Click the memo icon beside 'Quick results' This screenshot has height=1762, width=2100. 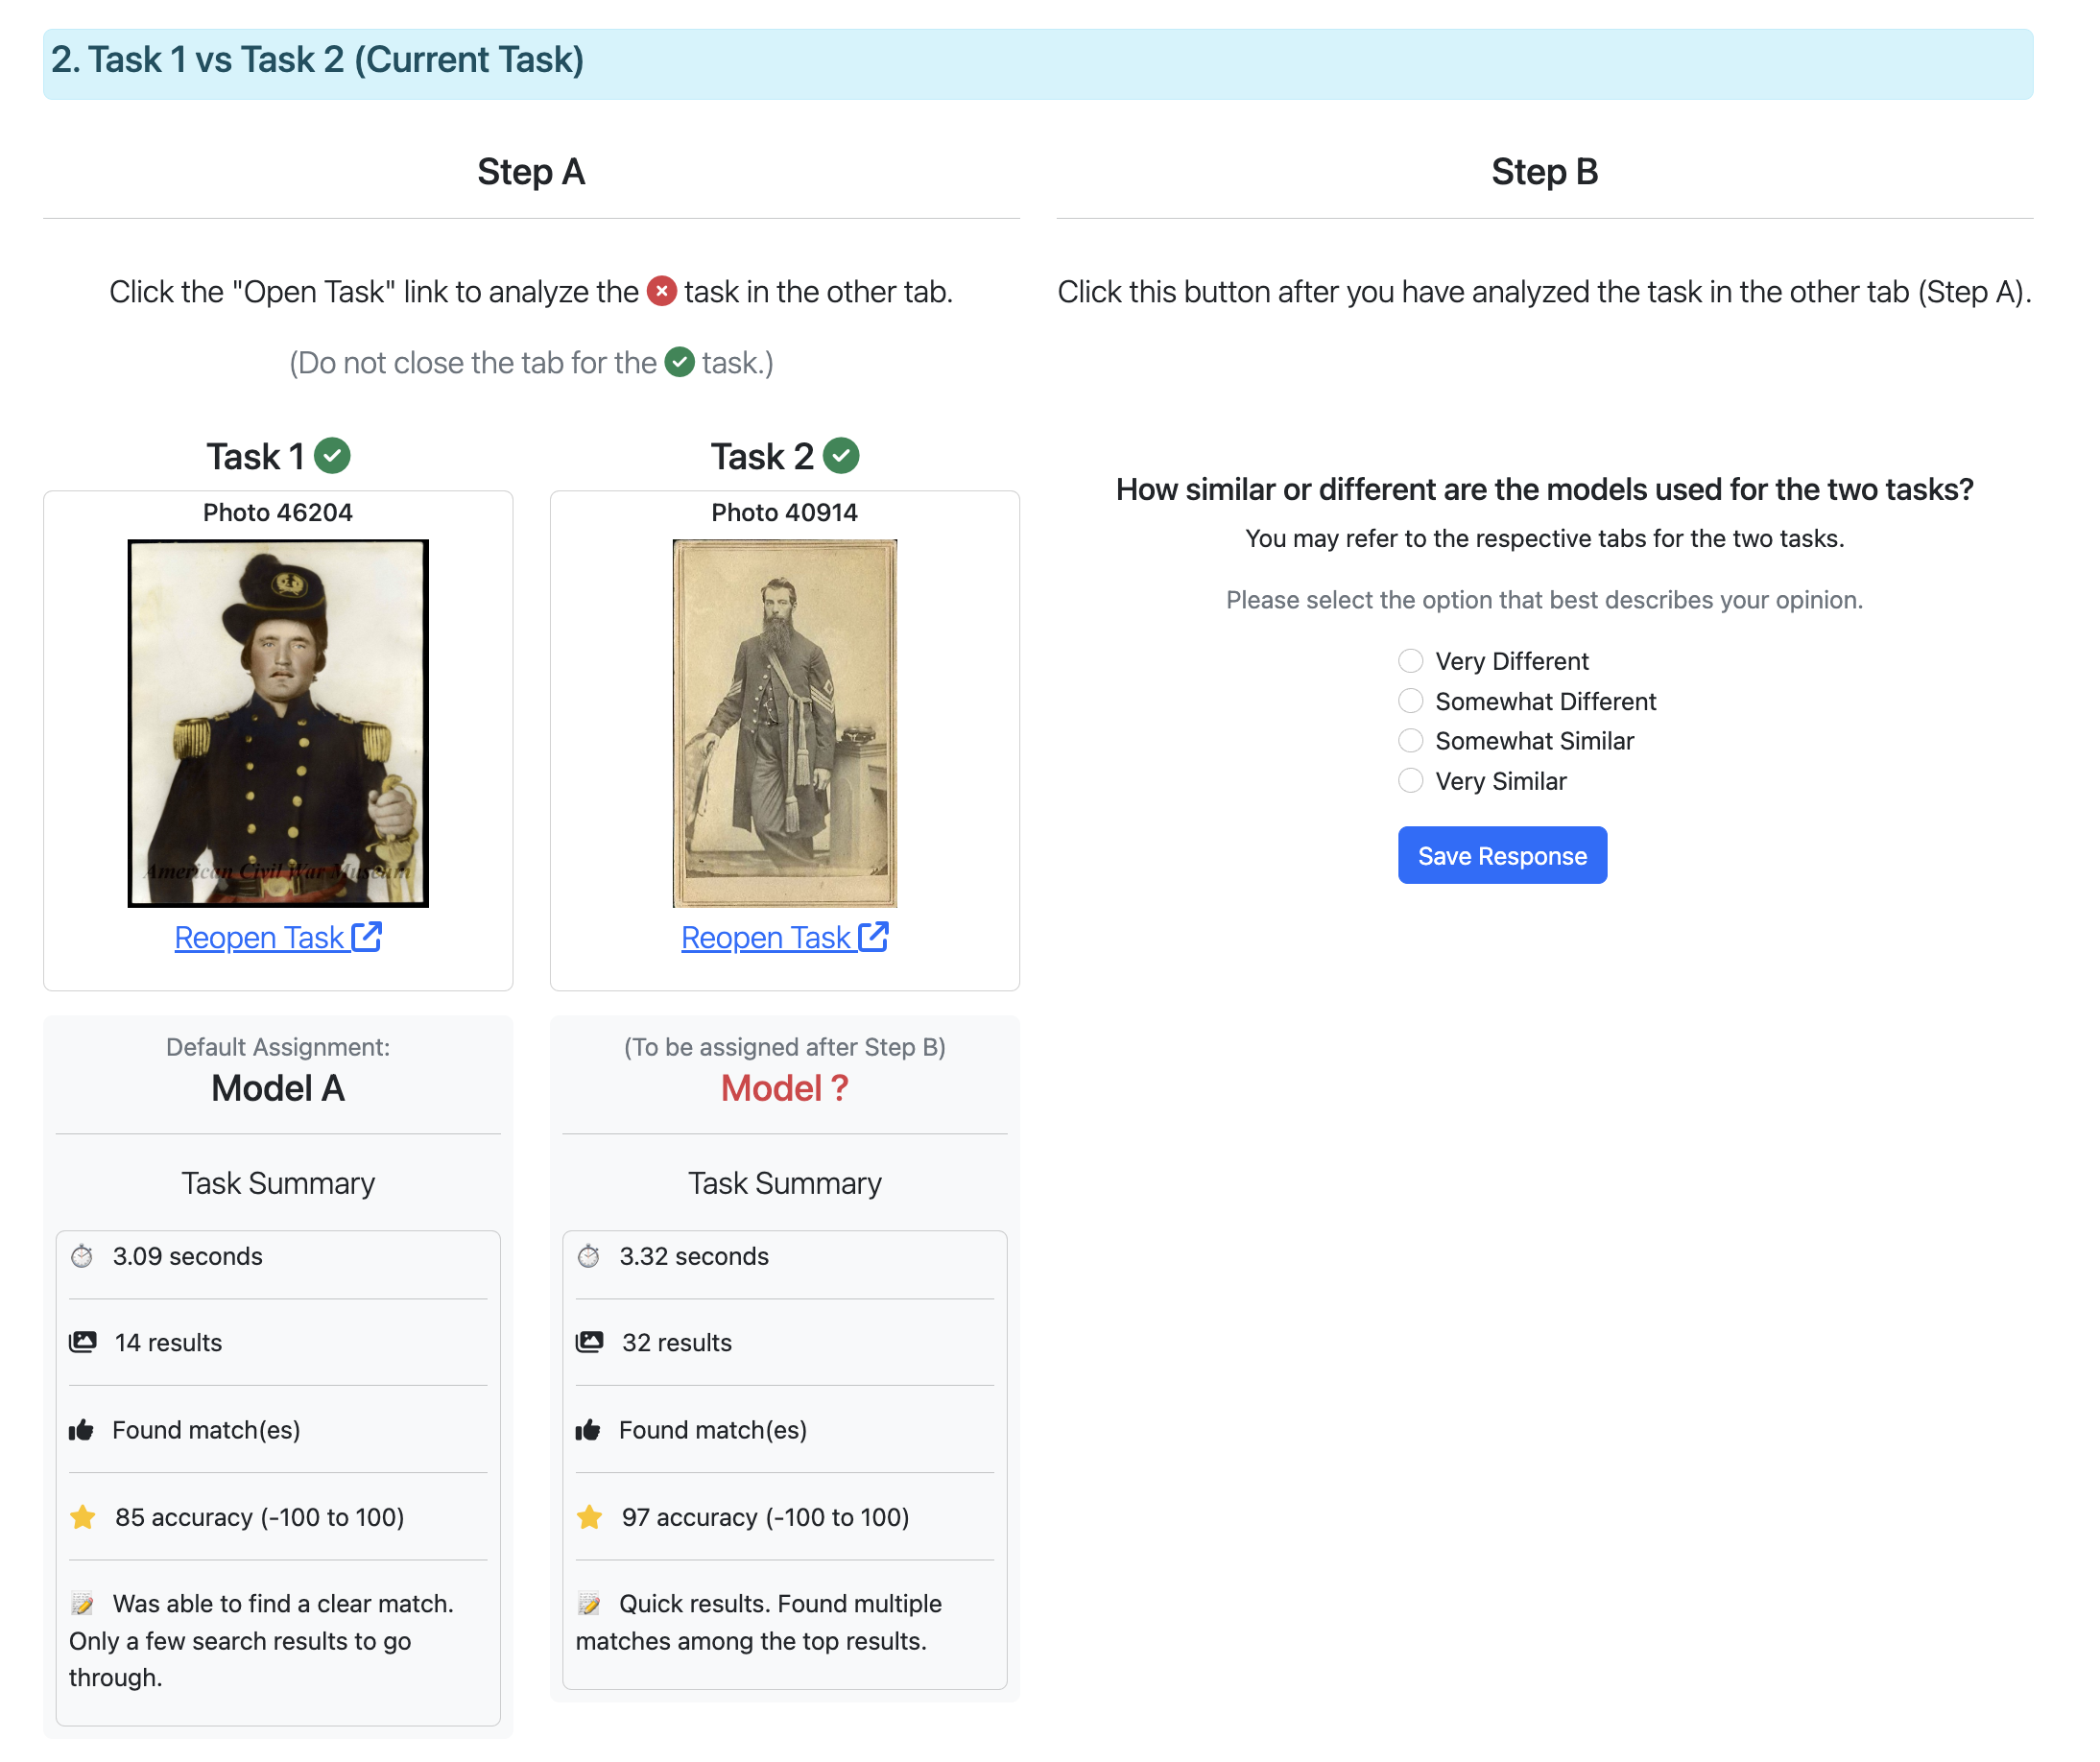(590, 1604)
